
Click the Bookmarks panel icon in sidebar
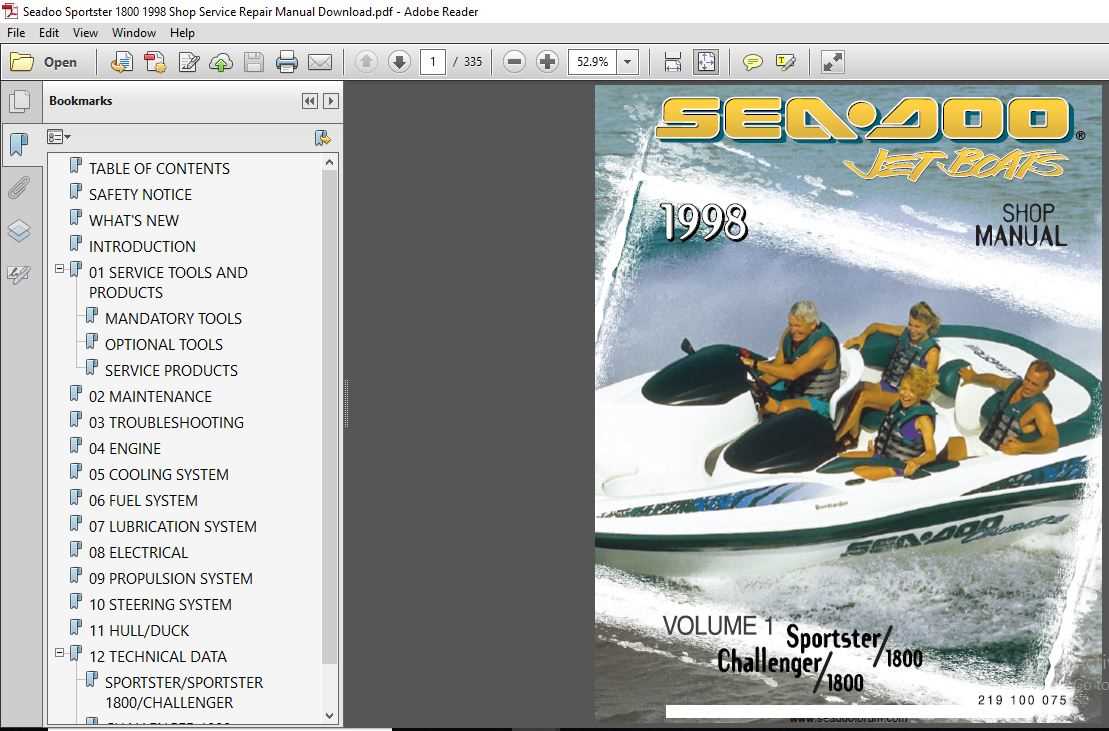pos(19,145)
